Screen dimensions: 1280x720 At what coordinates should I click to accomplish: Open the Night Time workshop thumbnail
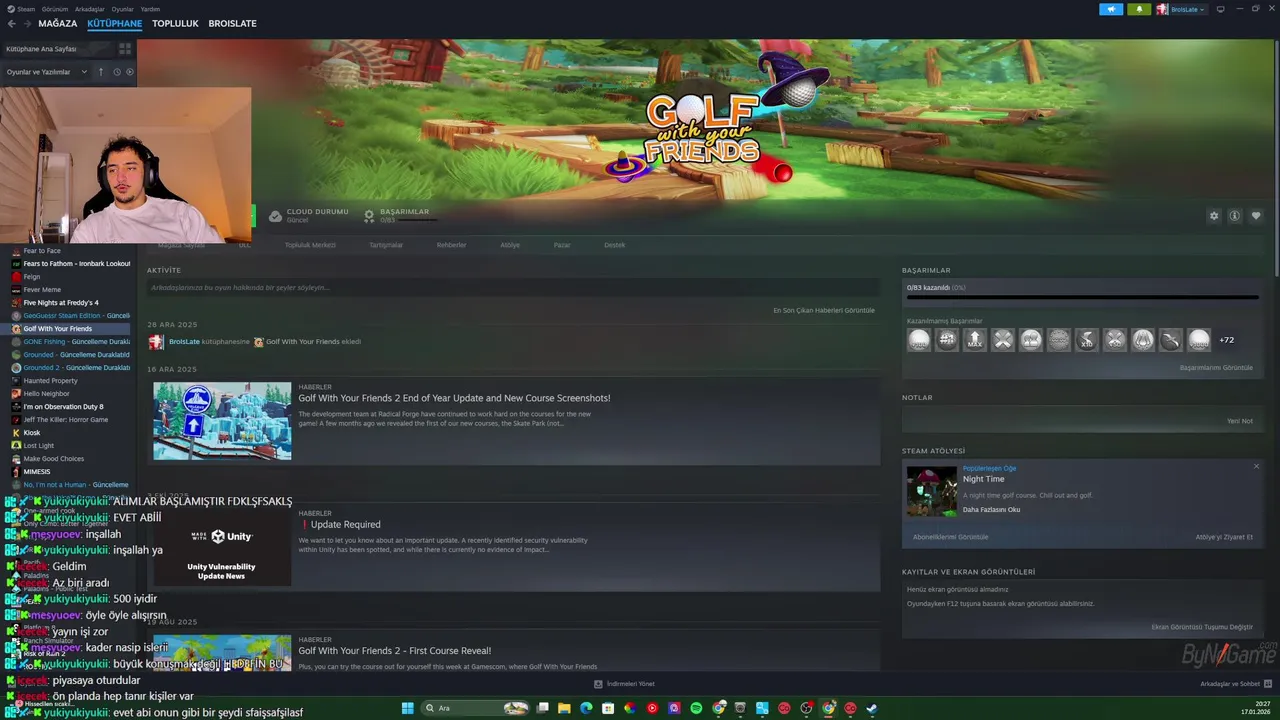click(x=932, y=491)
